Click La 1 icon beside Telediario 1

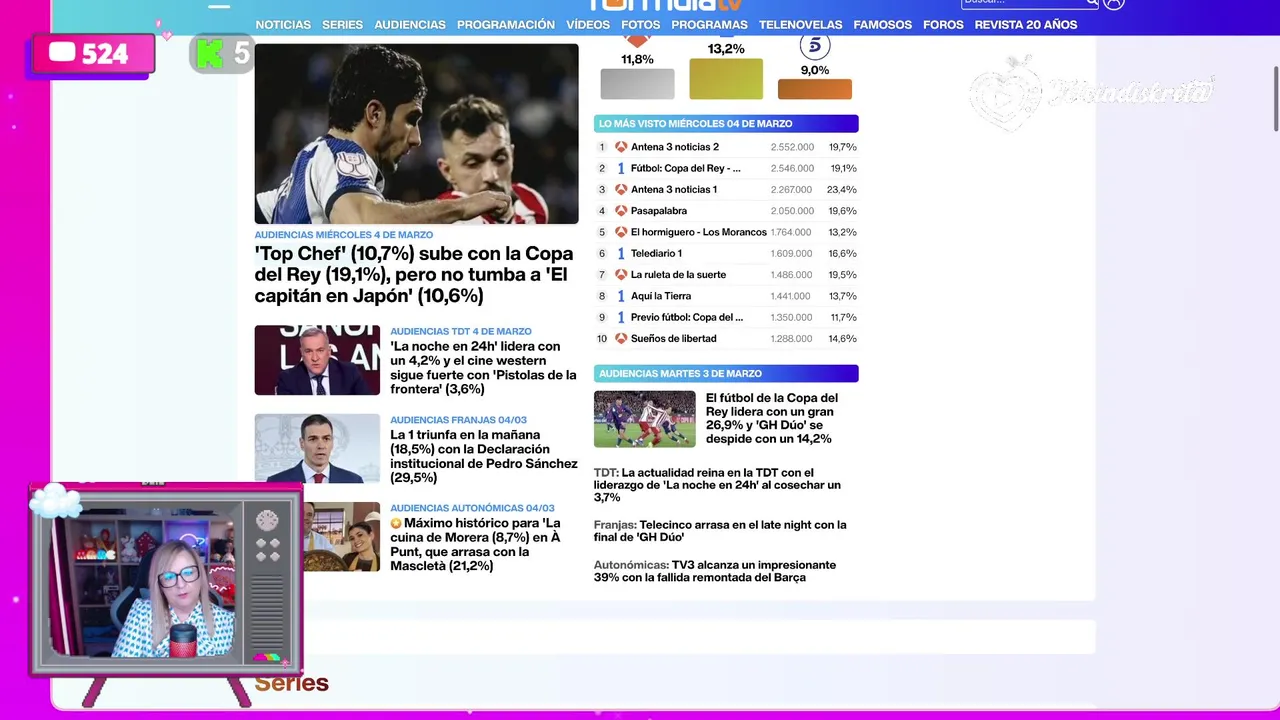[x=621, y=253]
